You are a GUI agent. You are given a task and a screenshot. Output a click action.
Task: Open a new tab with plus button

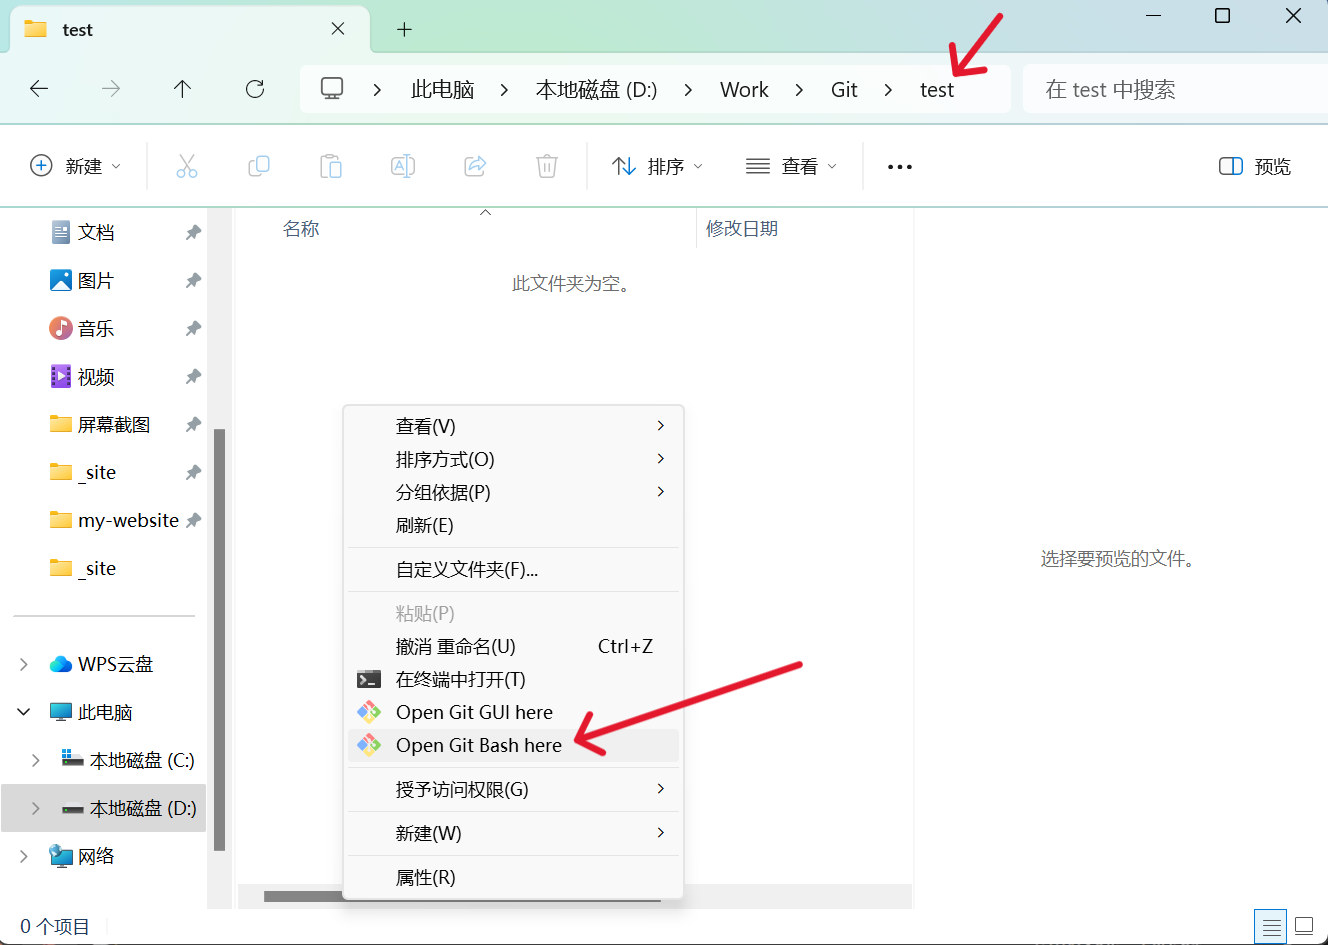point(404,29)
